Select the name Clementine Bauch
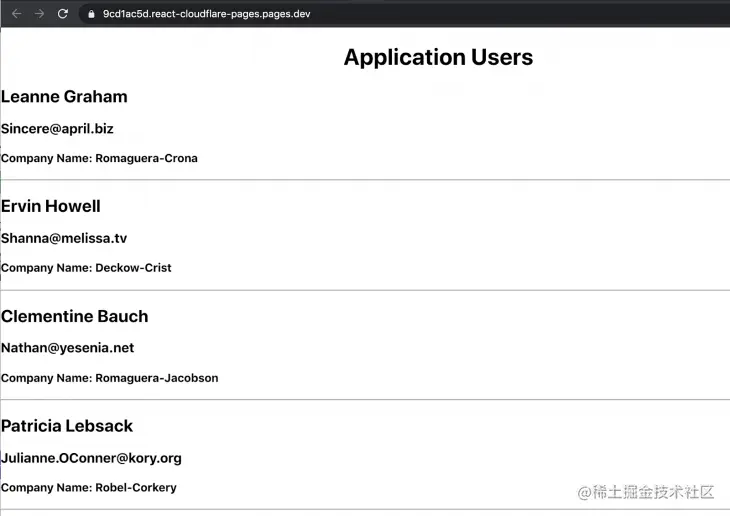 [x=74, y=316]
